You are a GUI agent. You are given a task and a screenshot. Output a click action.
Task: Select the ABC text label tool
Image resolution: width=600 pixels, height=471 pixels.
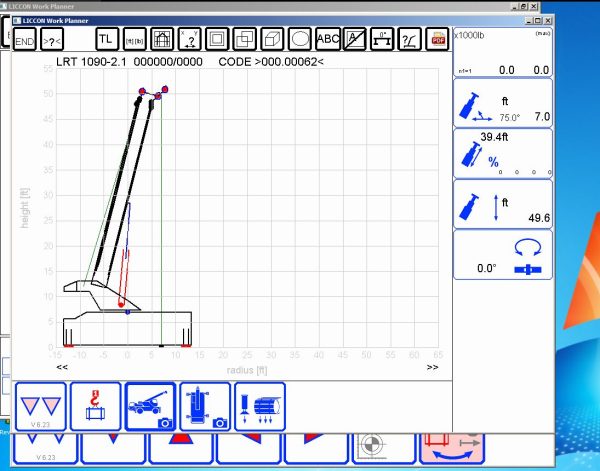[328, 39]
